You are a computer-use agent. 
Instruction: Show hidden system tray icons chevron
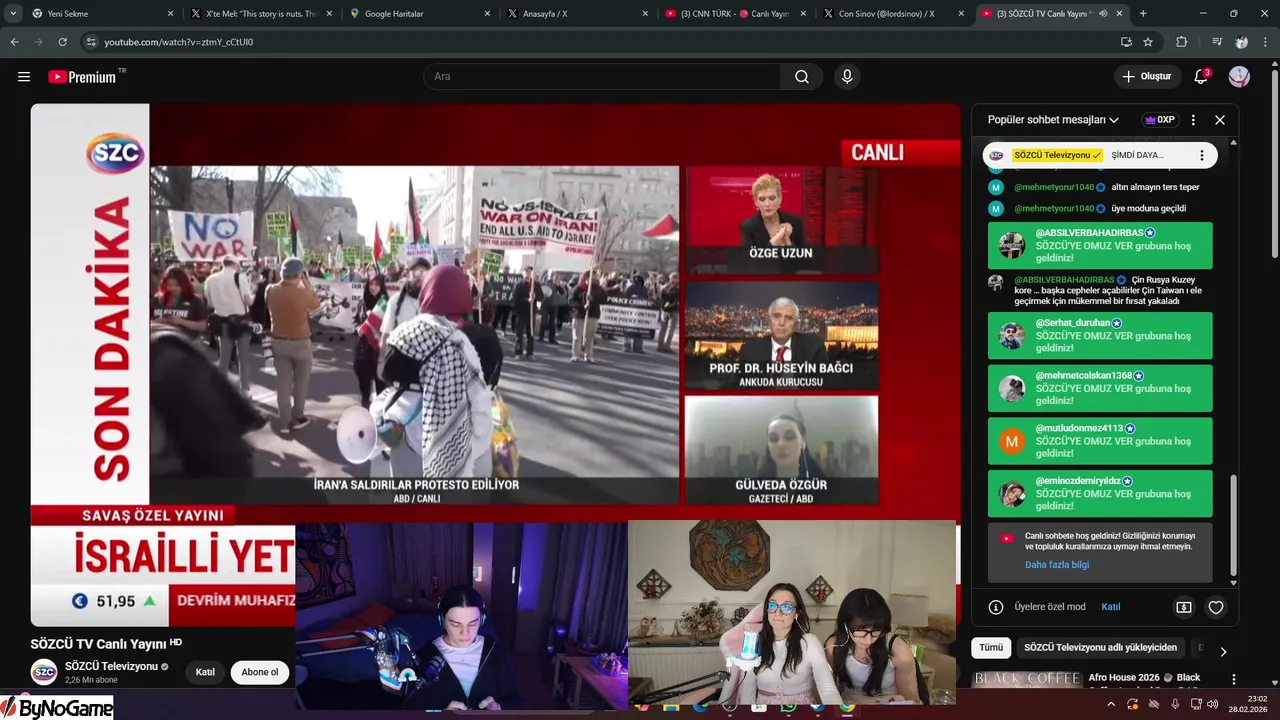pyautogui.click(x=1110, y=705)
